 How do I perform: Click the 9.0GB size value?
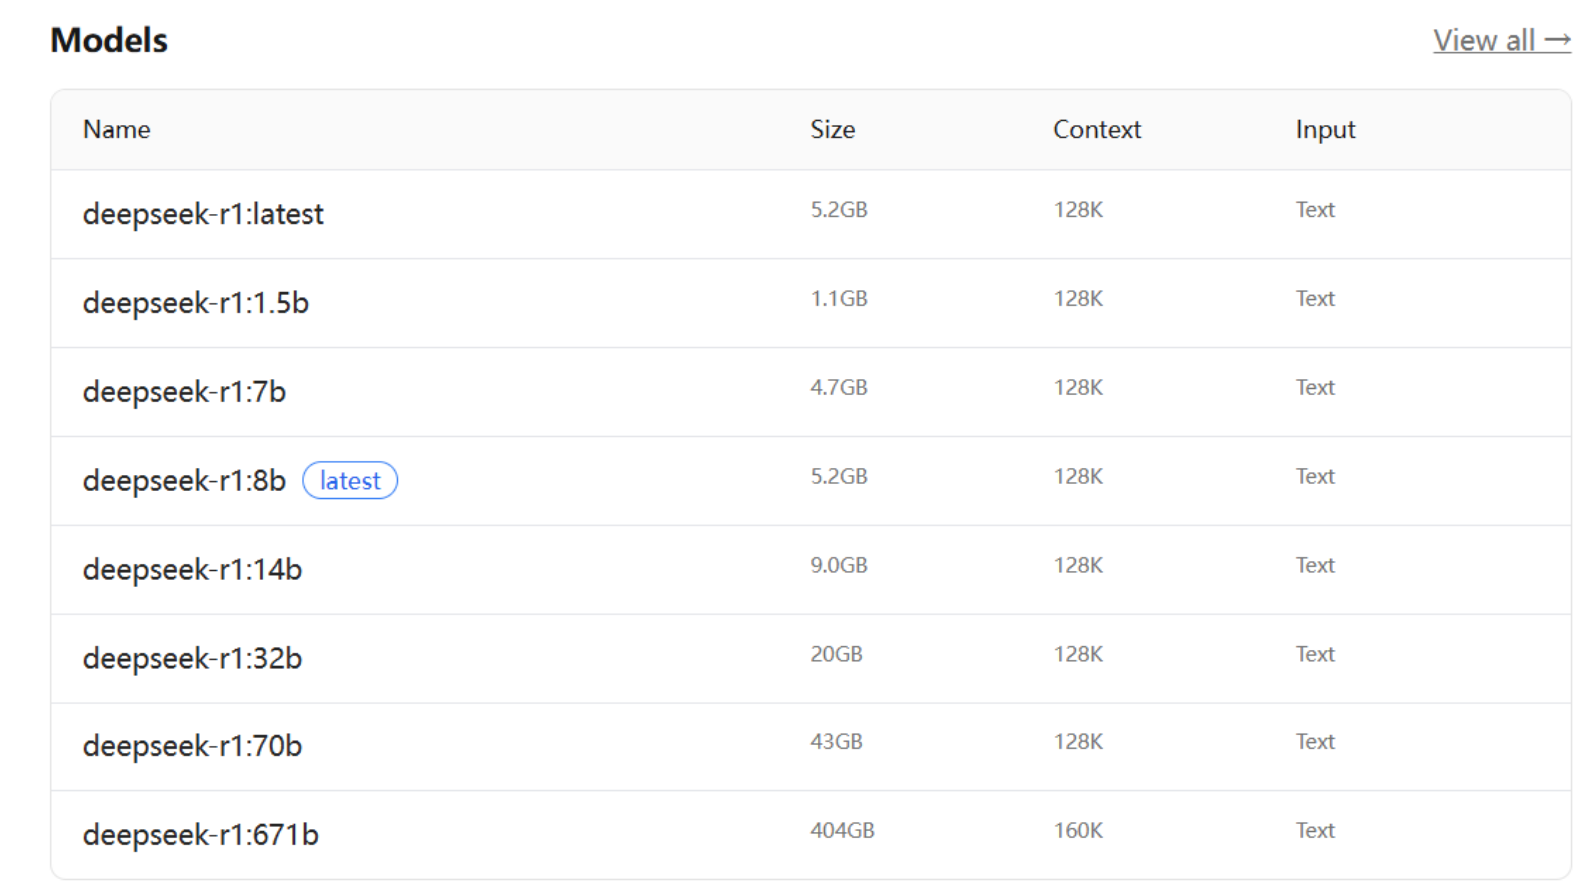[839, 566]
